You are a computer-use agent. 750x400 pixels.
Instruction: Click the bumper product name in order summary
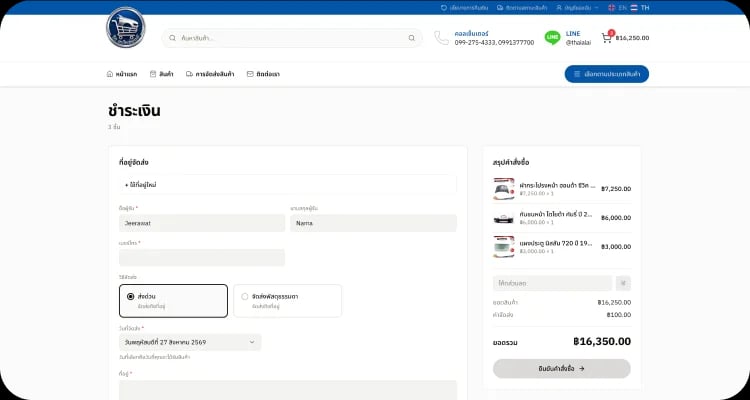[556, 214]
